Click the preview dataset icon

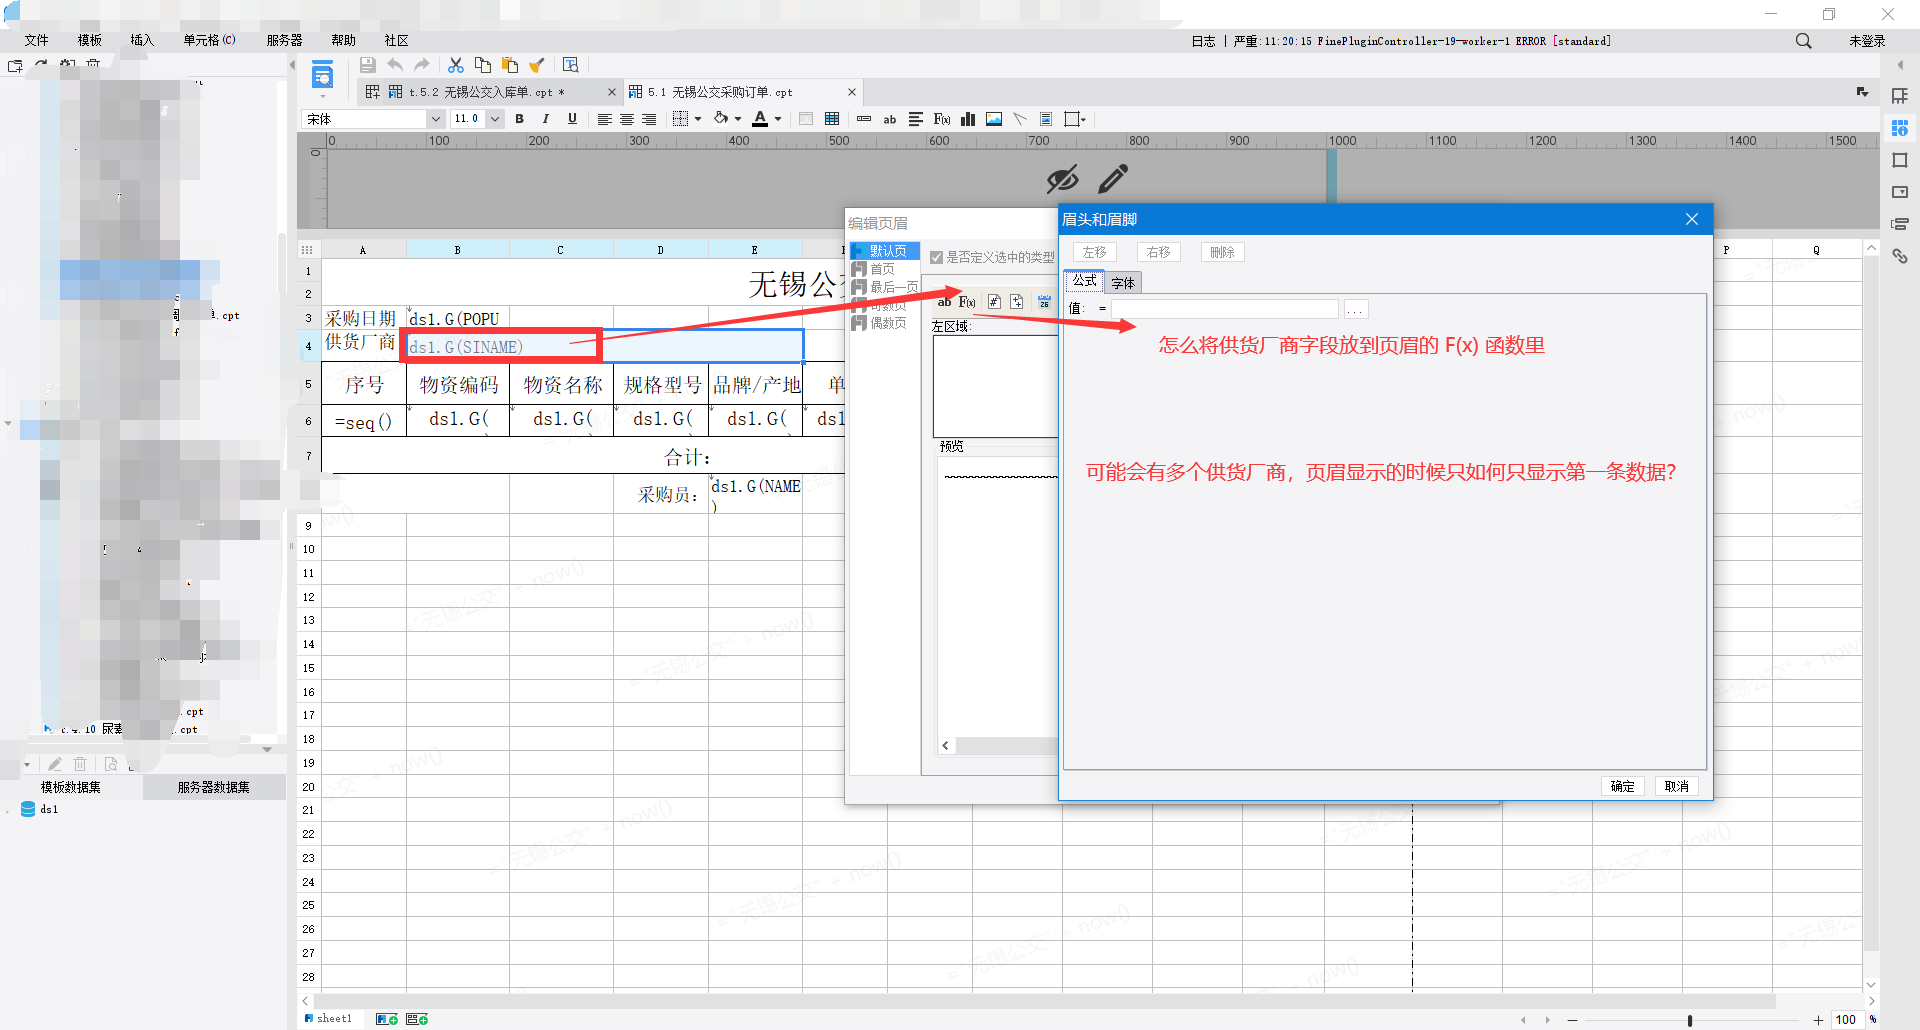tap(111, 764)
